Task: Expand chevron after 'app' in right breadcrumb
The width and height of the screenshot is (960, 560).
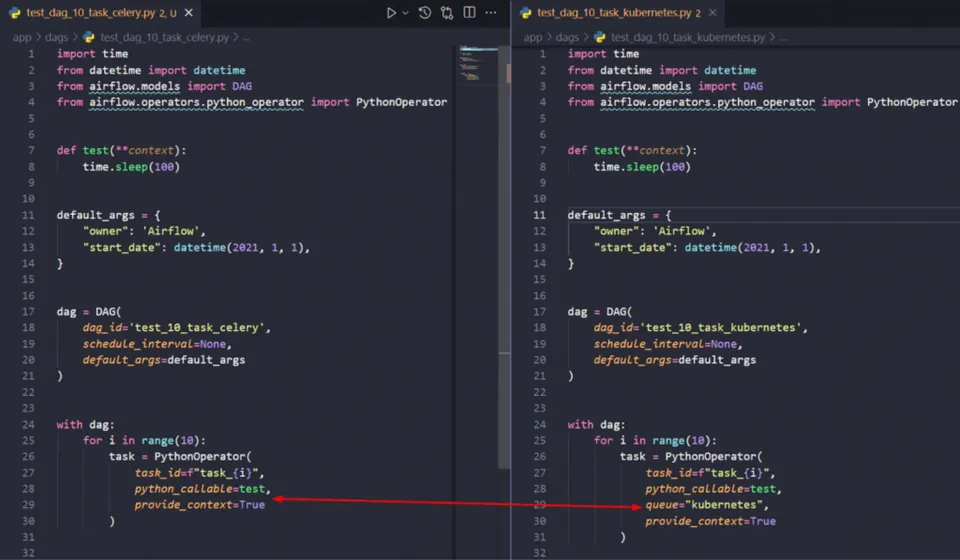Action: point(549,37)
